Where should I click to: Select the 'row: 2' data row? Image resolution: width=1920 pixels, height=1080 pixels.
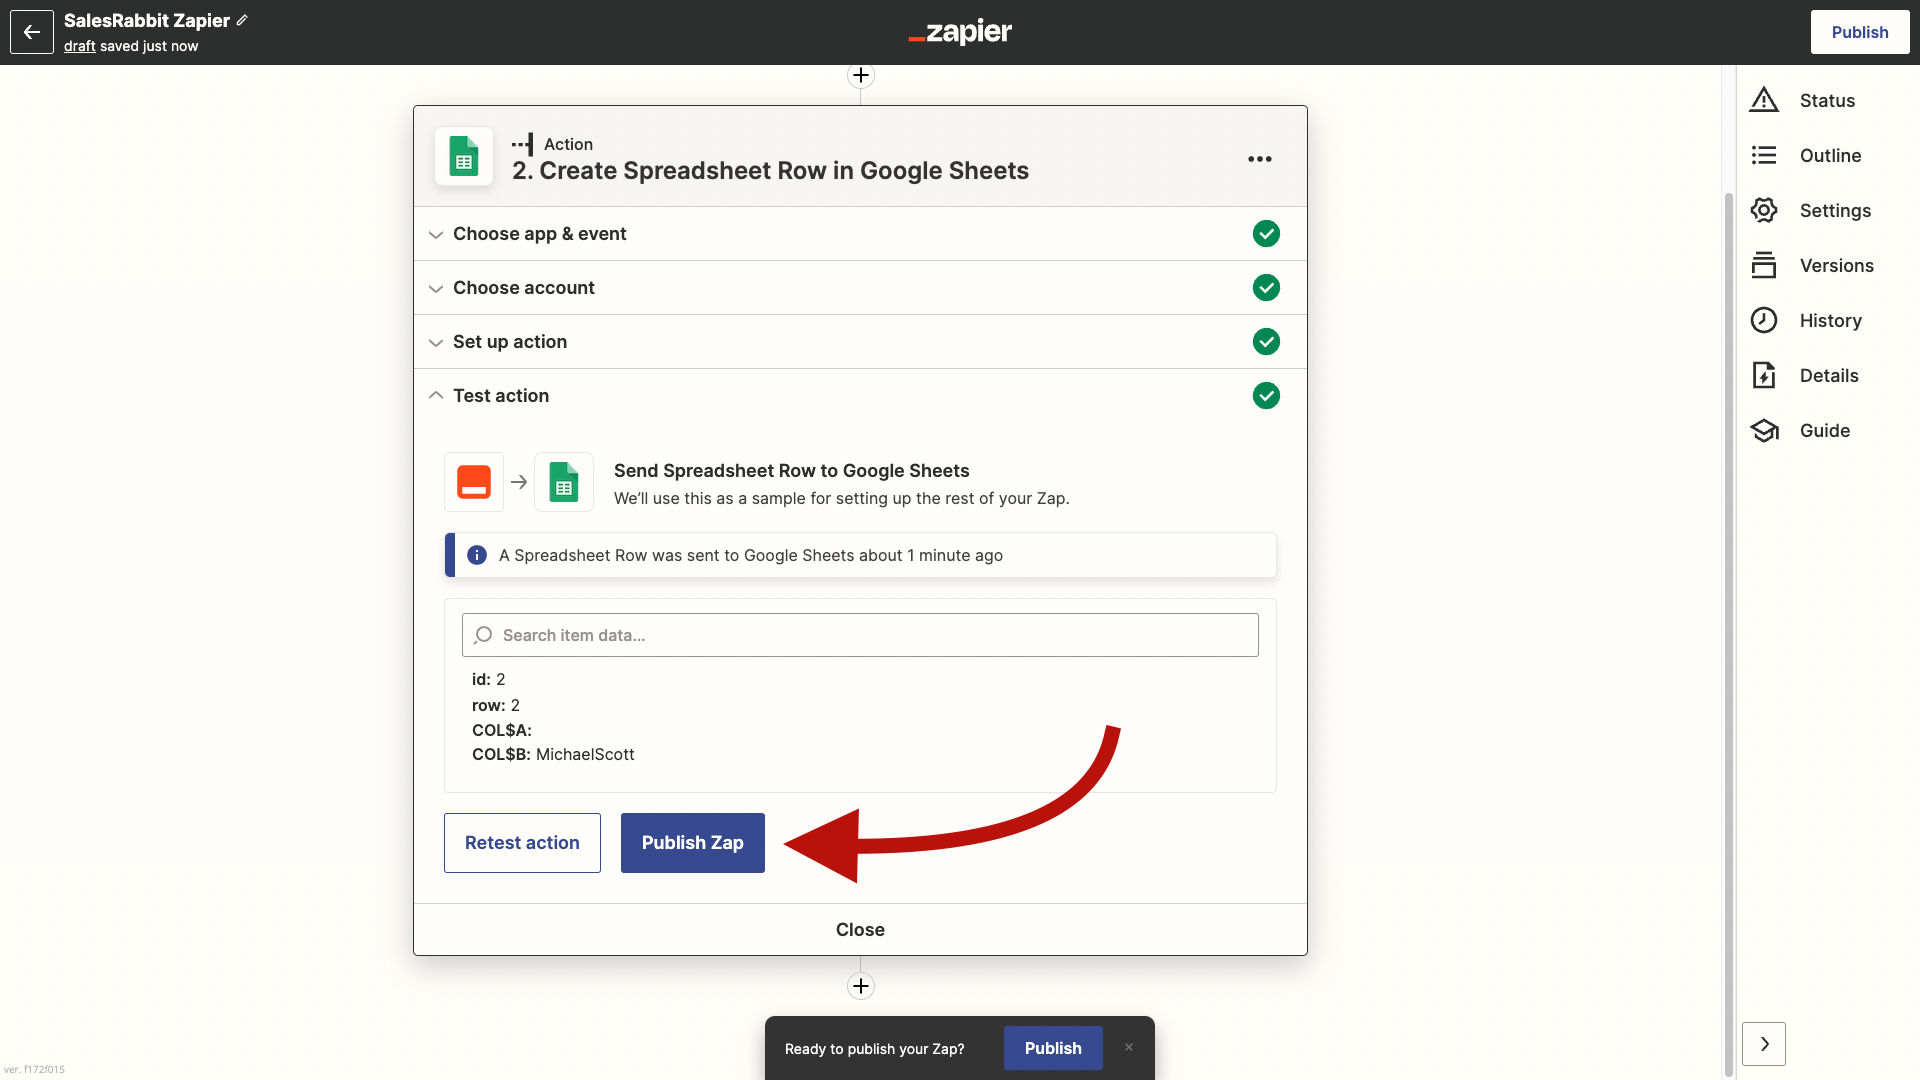(x=496, y=705)
